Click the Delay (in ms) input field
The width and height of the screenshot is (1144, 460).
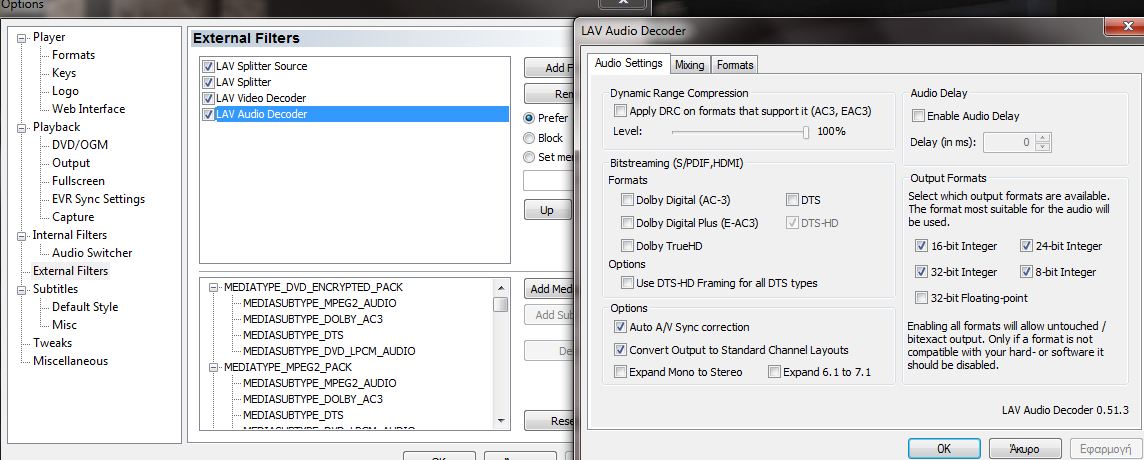click(x=1010, y=142)
